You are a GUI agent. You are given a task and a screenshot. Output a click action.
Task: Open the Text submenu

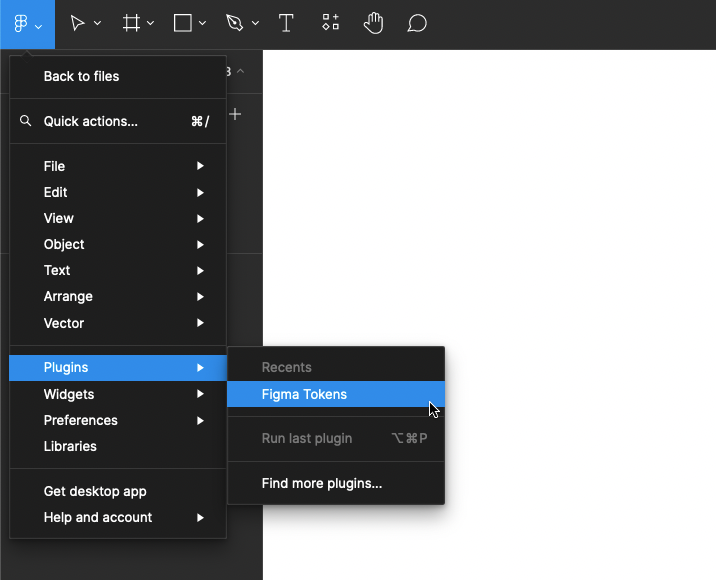pos(118,270)
